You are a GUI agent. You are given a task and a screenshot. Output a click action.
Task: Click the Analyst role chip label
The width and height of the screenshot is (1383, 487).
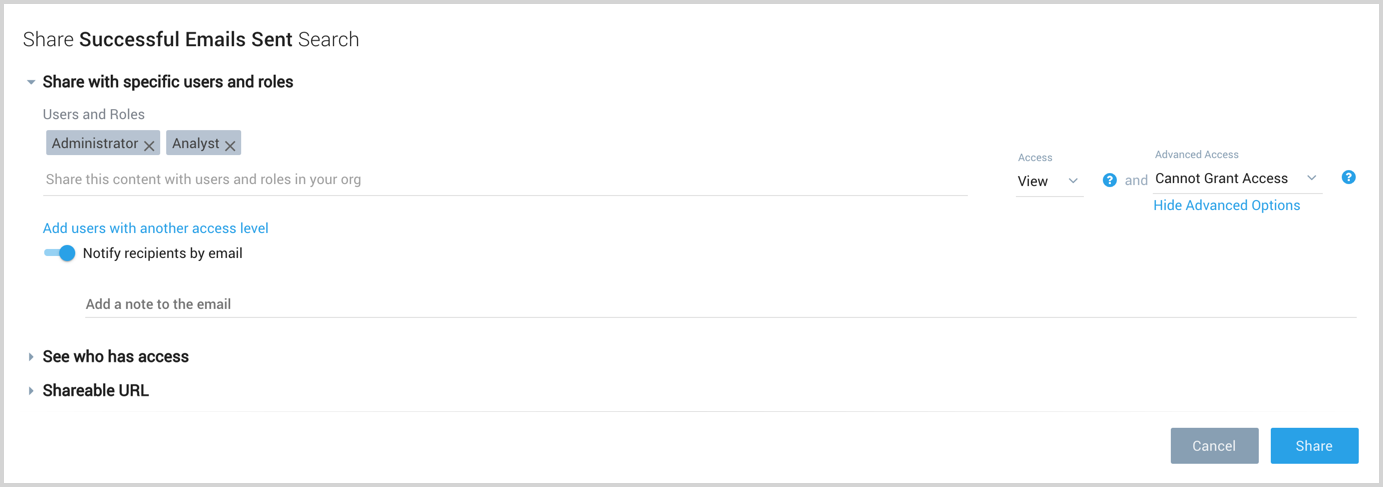195,144
